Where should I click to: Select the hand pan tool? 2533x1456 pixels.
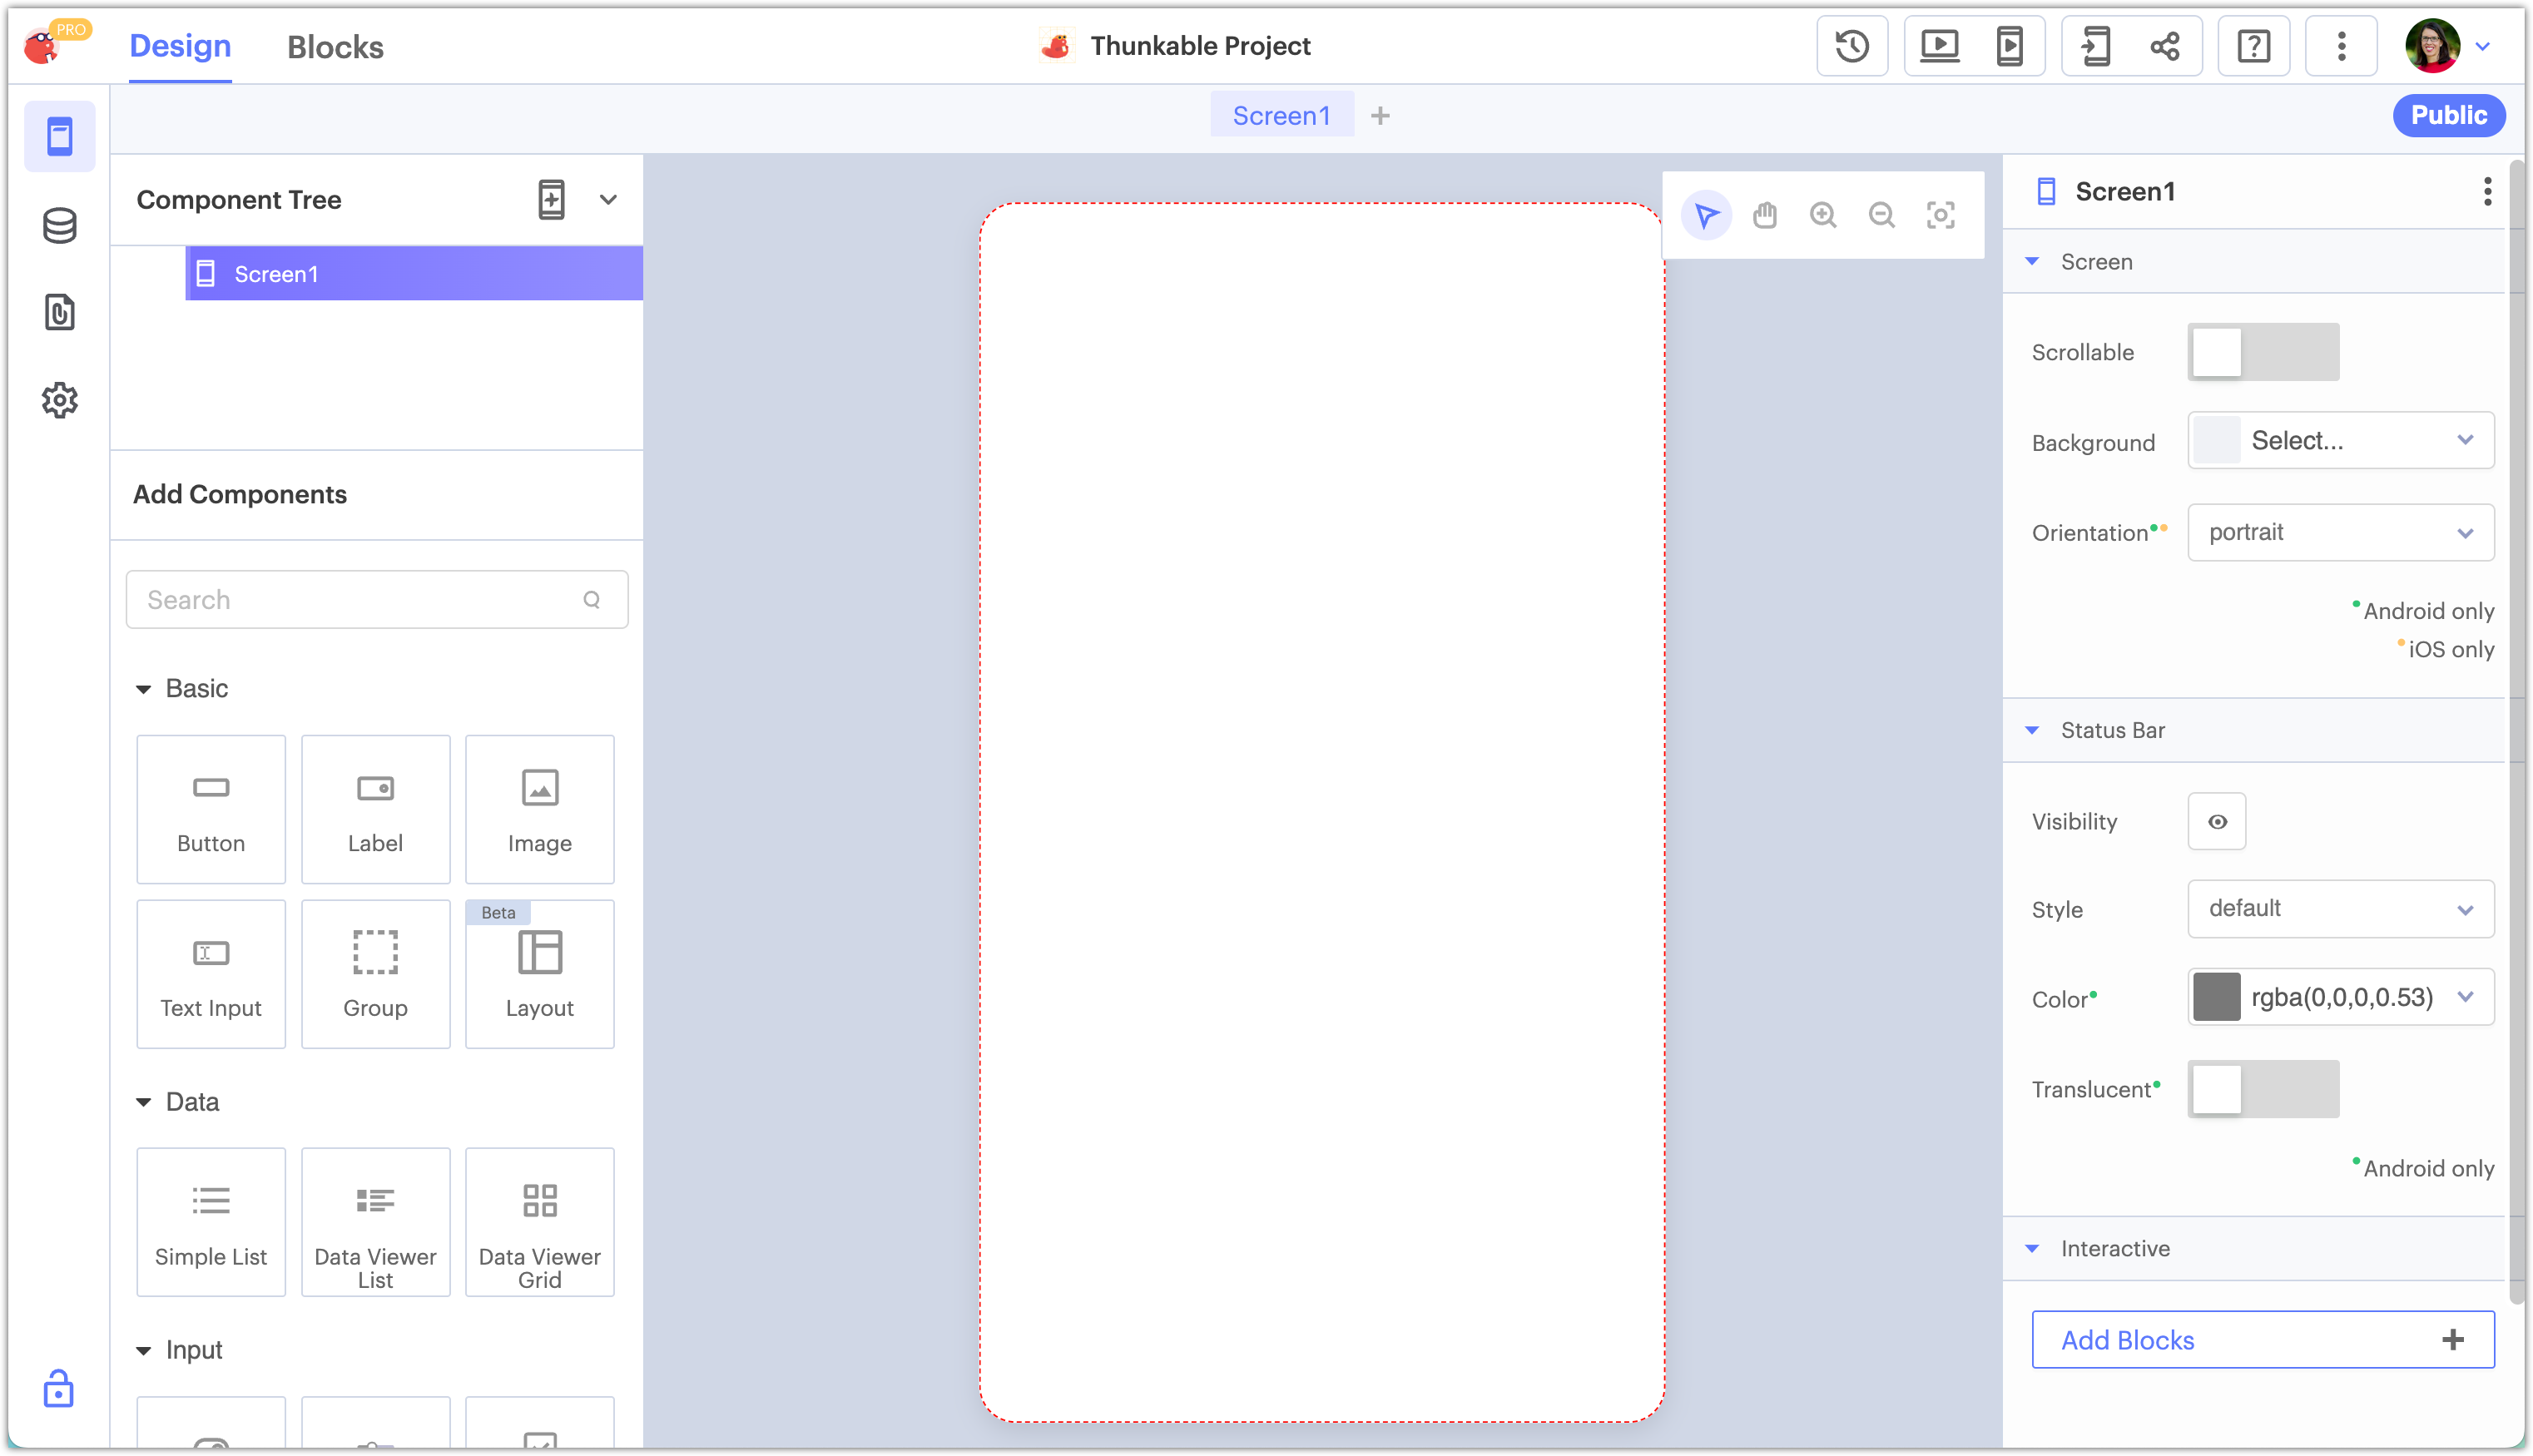tap(1765, 215)
